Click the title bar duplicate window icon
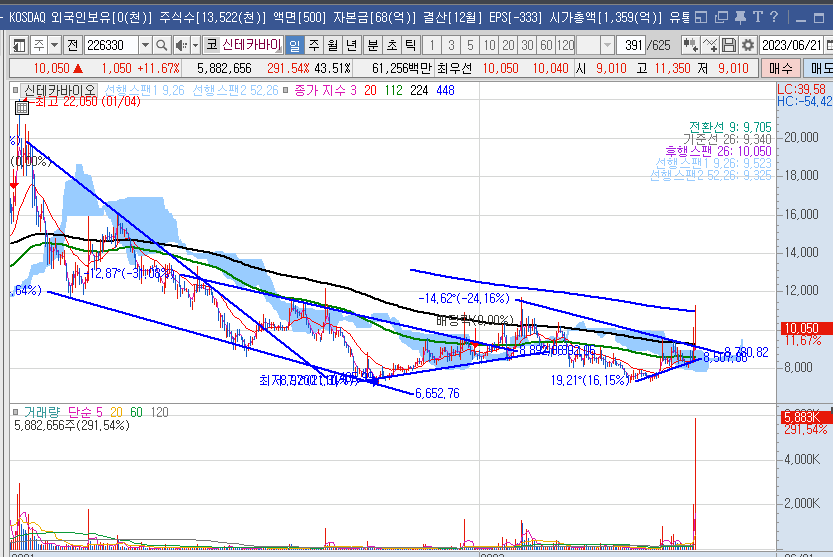 721,18
